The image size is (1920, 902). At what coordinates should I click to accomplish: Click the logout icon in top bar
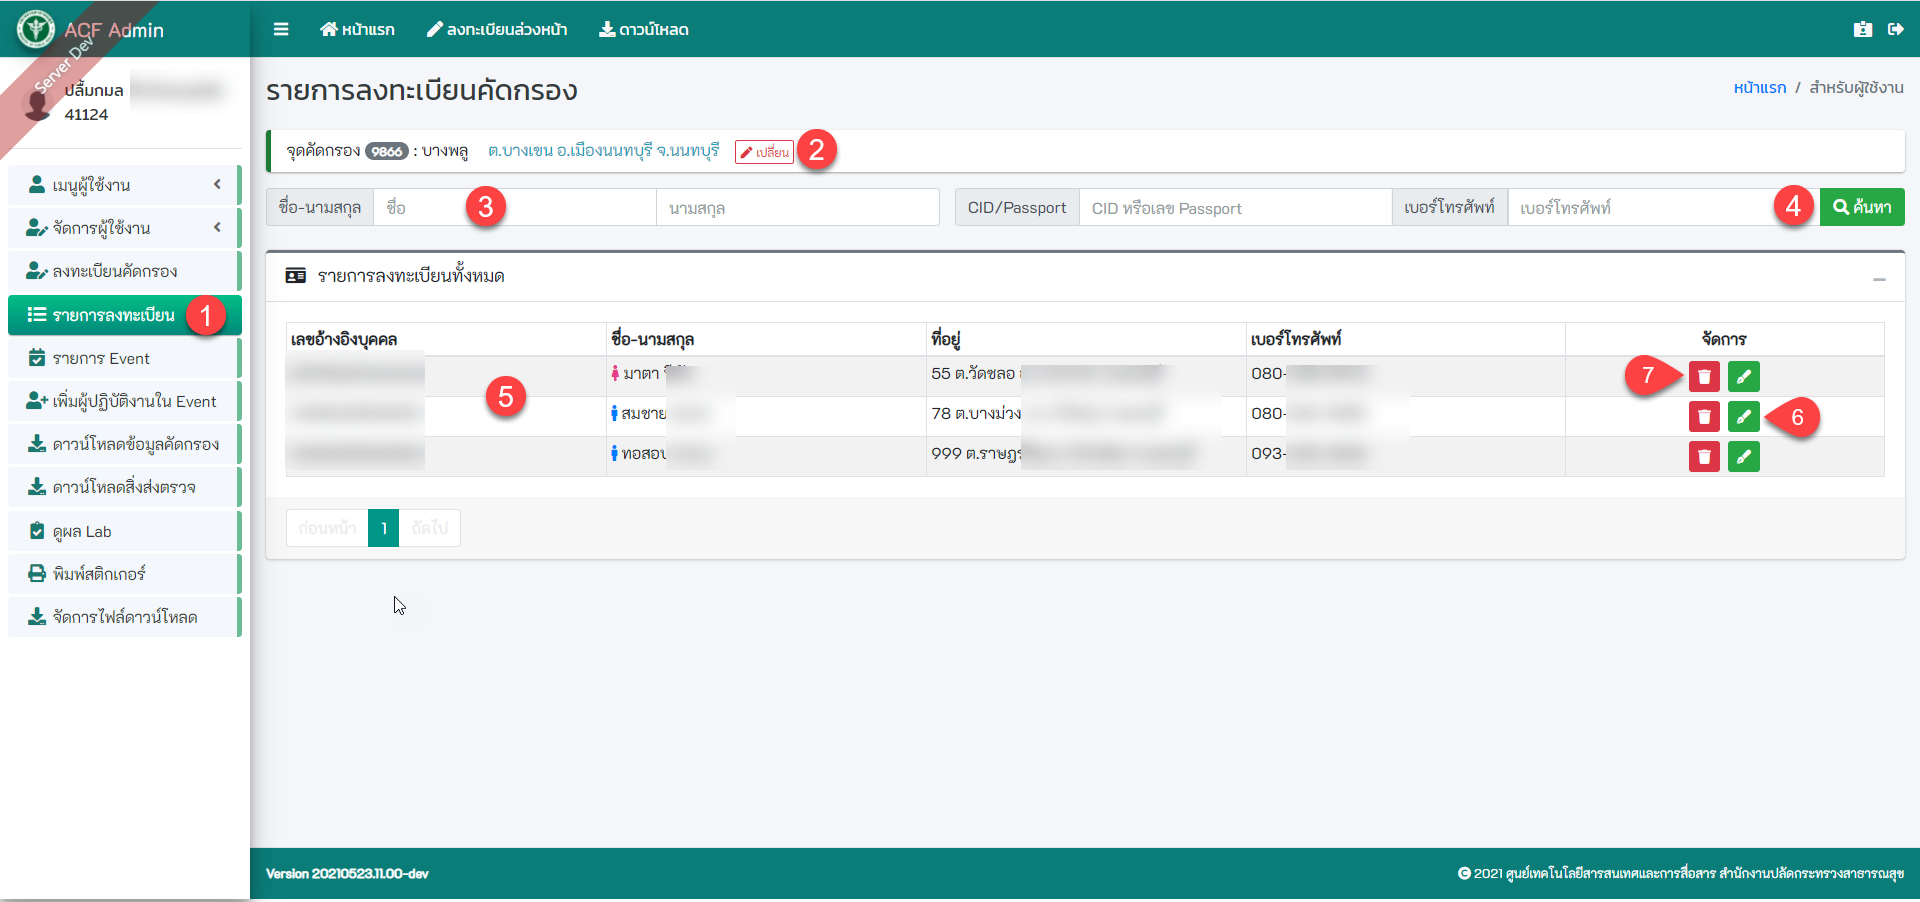click(x=1895, y=29)
